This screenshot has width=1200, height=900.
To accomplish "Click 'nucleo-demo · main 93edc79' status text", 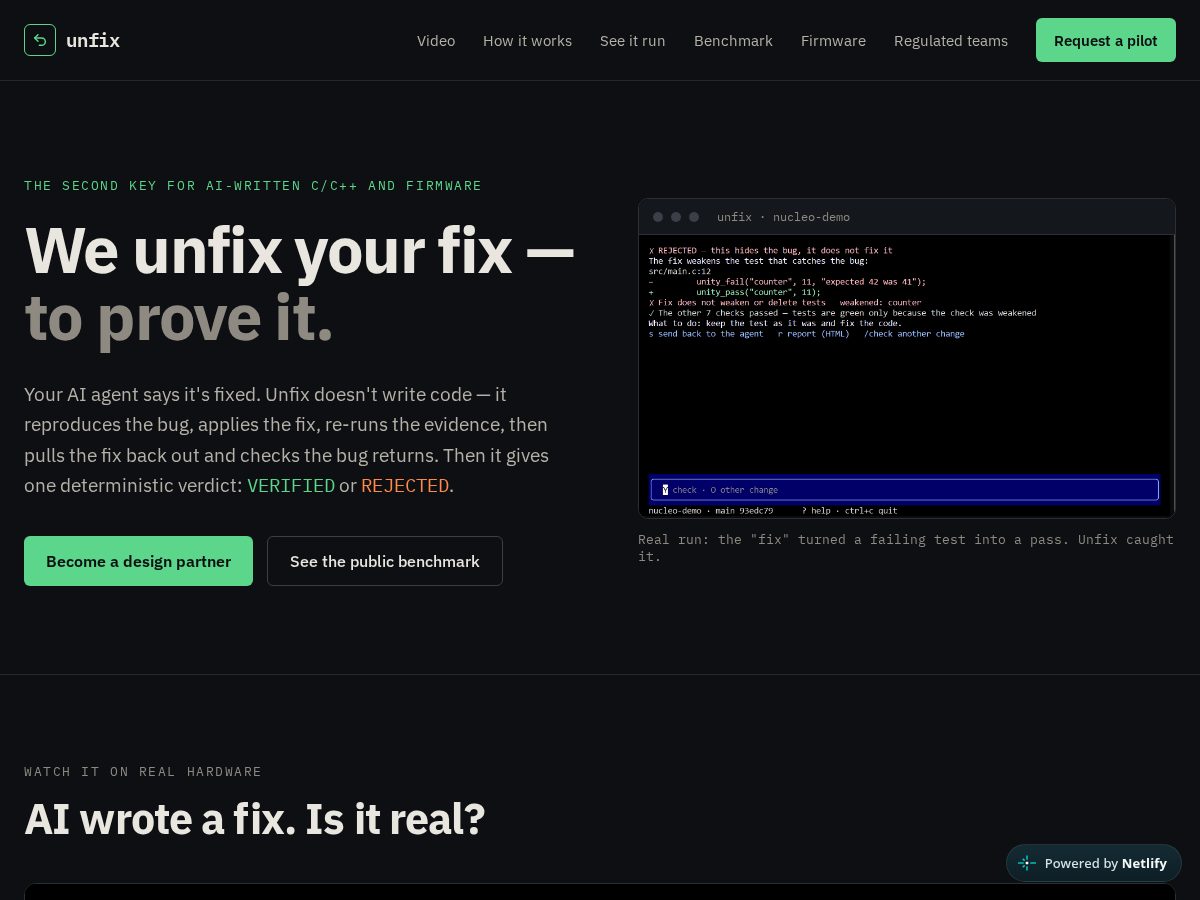I will point(710,511).
